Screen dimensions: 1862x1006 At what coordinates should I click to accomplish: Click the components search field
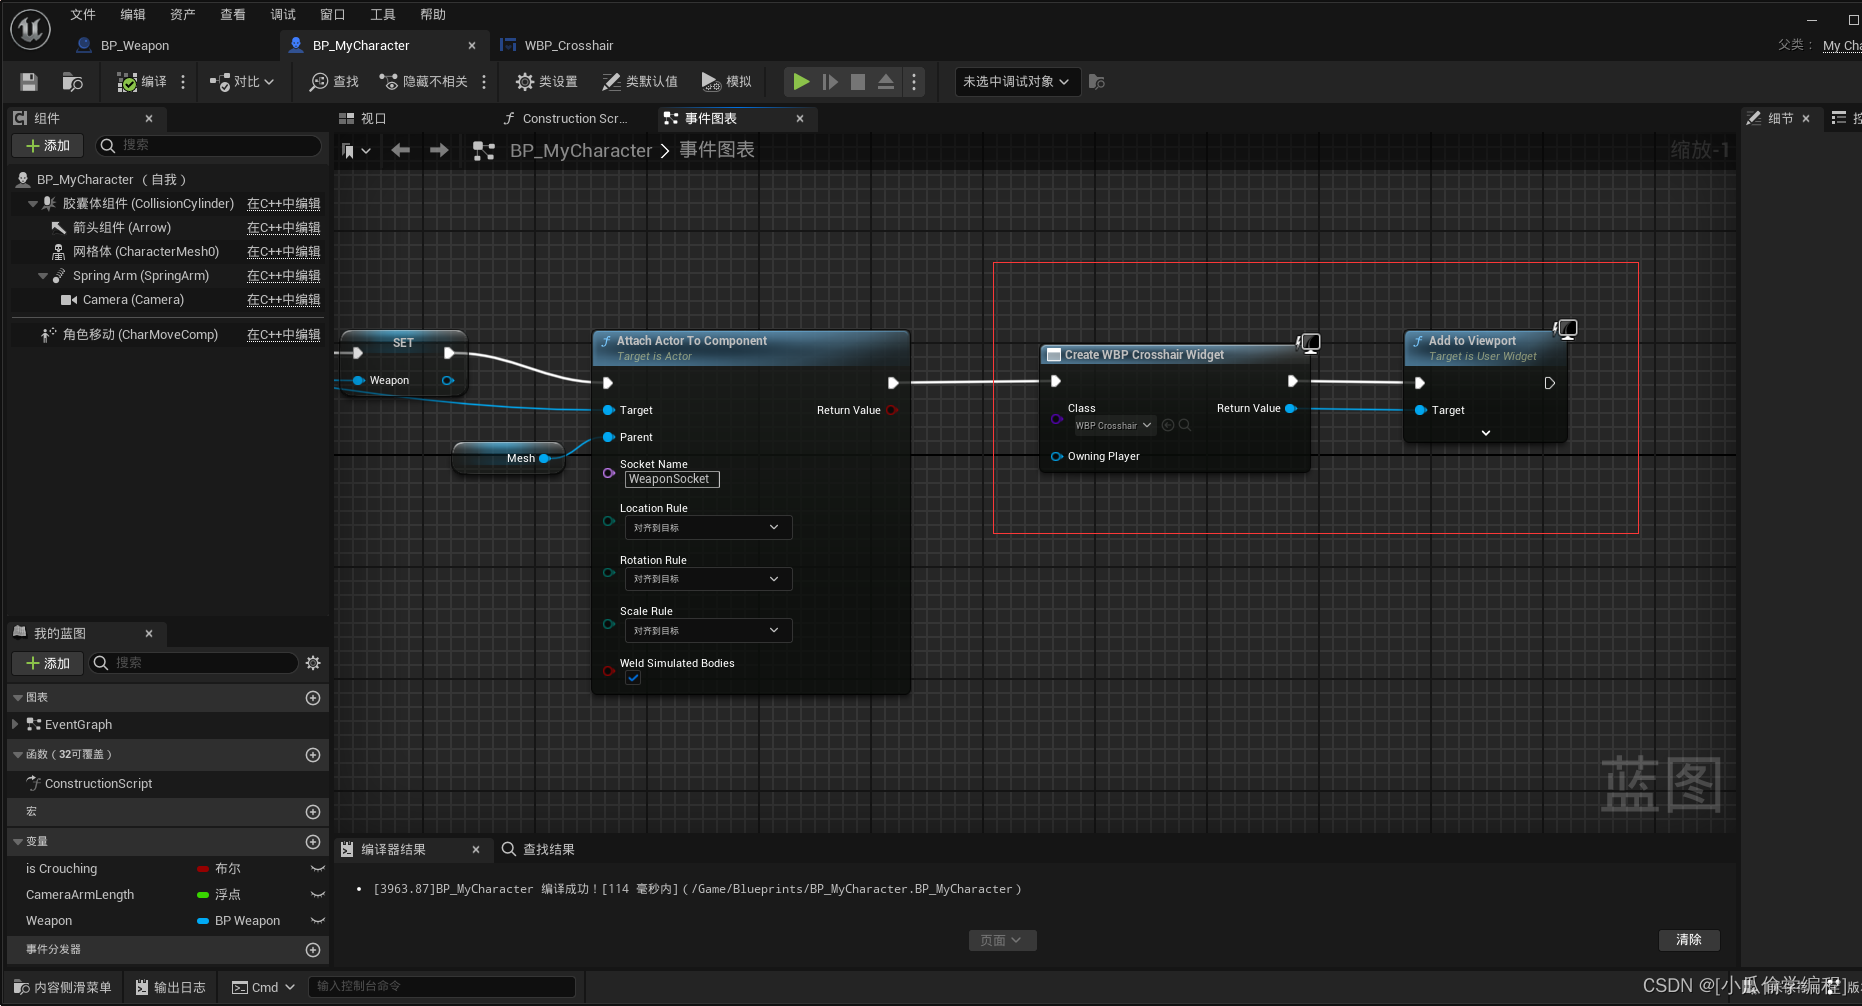209,146
